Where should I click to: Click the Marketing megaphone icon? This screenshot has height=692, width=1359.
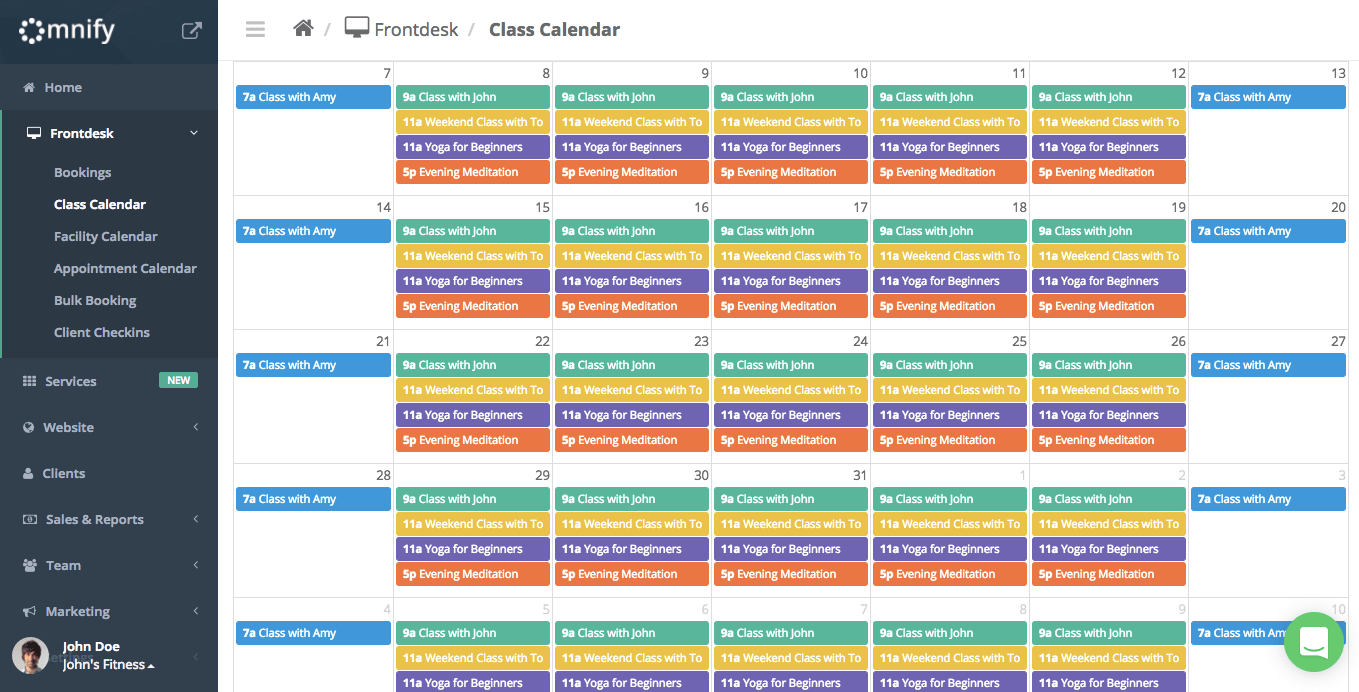pos(28,612)
